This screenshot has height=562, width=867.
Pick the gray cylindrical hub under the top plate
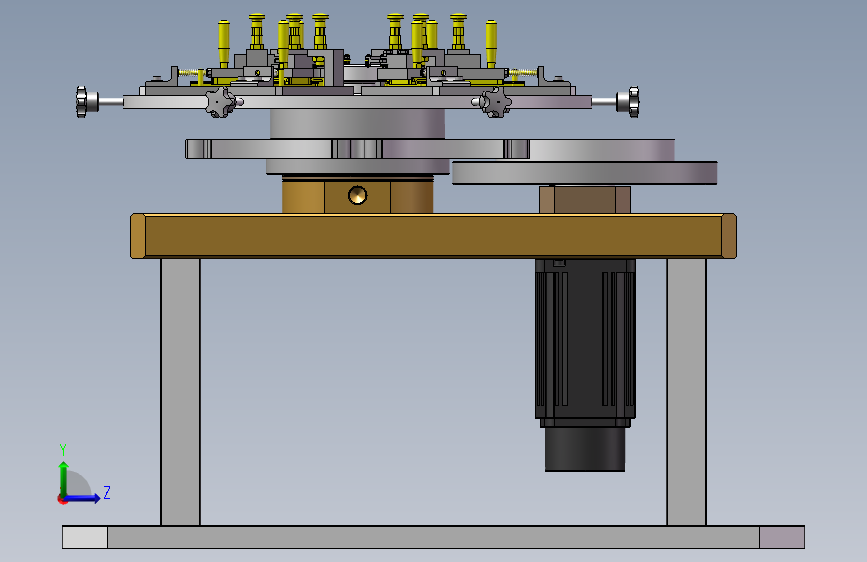pyautogui.click(x=357, y=124)
